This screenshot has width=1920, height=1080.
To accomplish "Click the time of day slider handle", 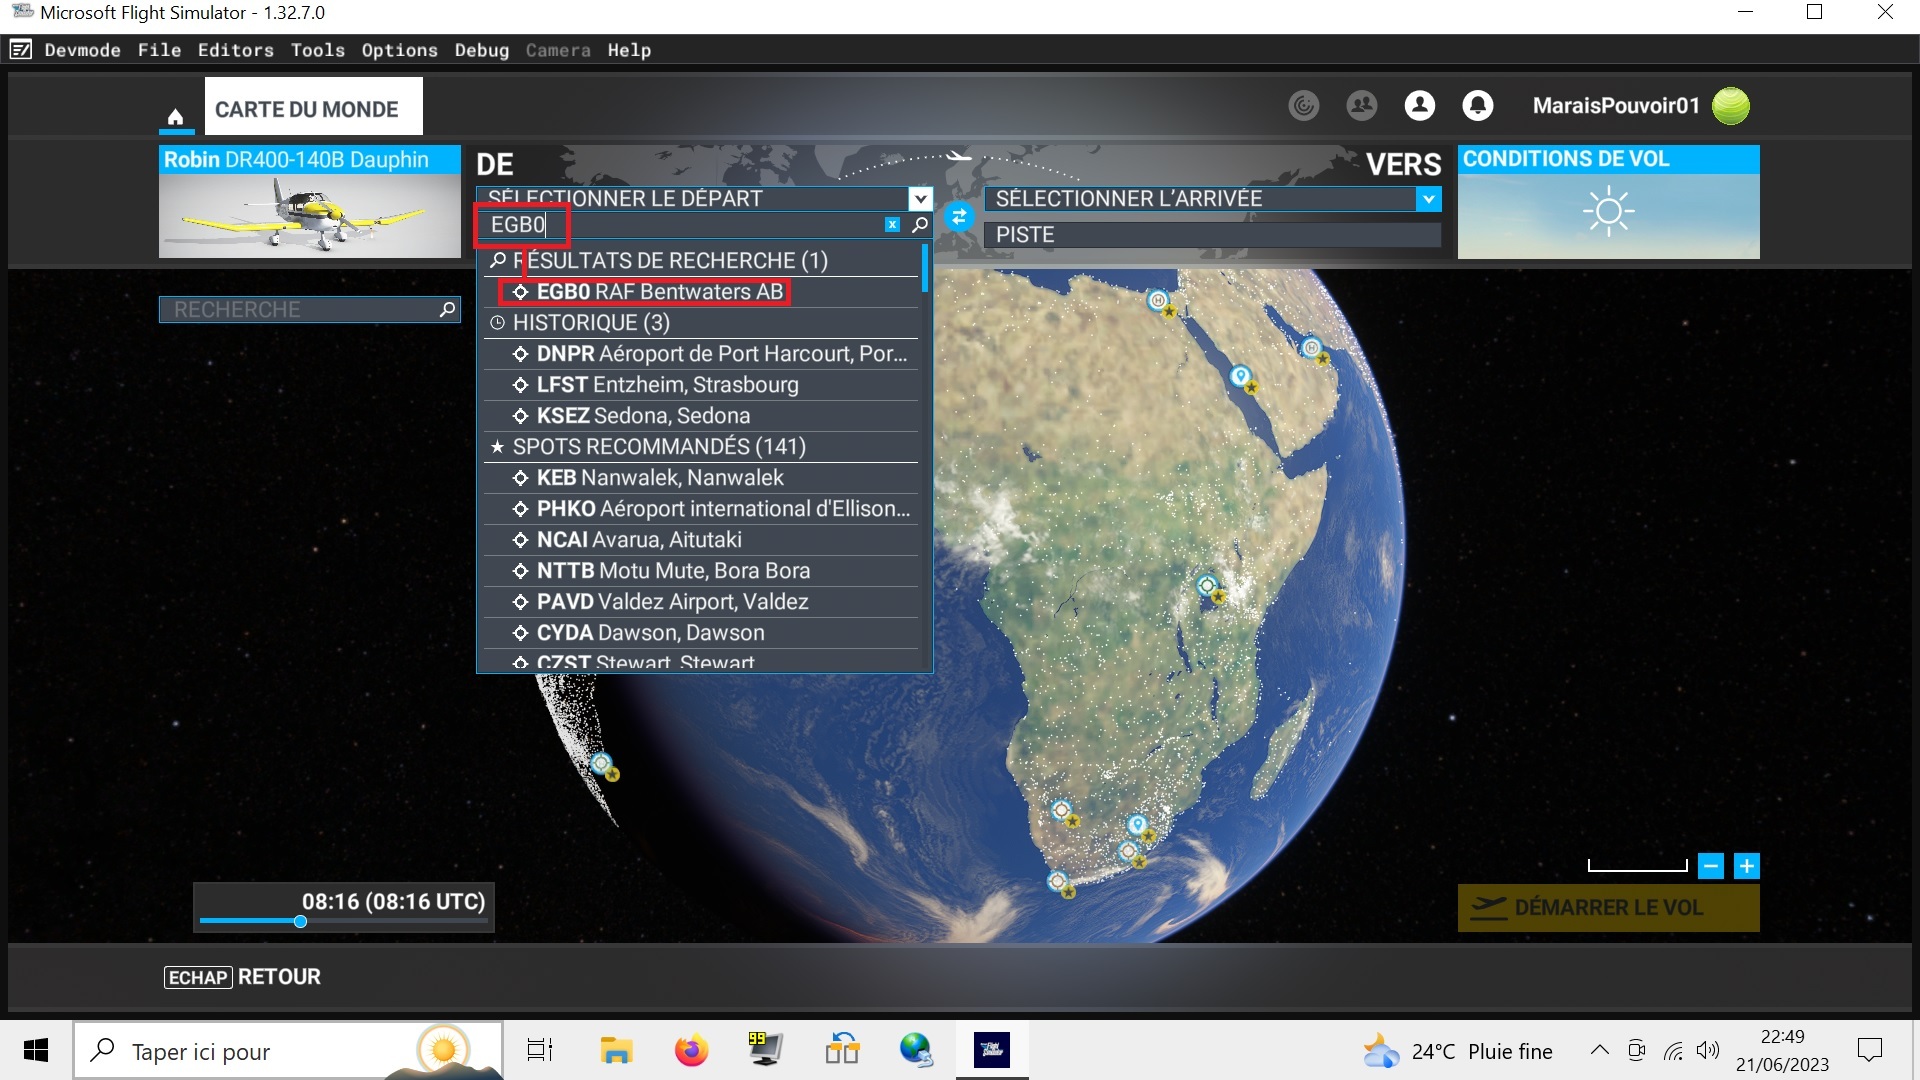I will [x=300, y=922].
